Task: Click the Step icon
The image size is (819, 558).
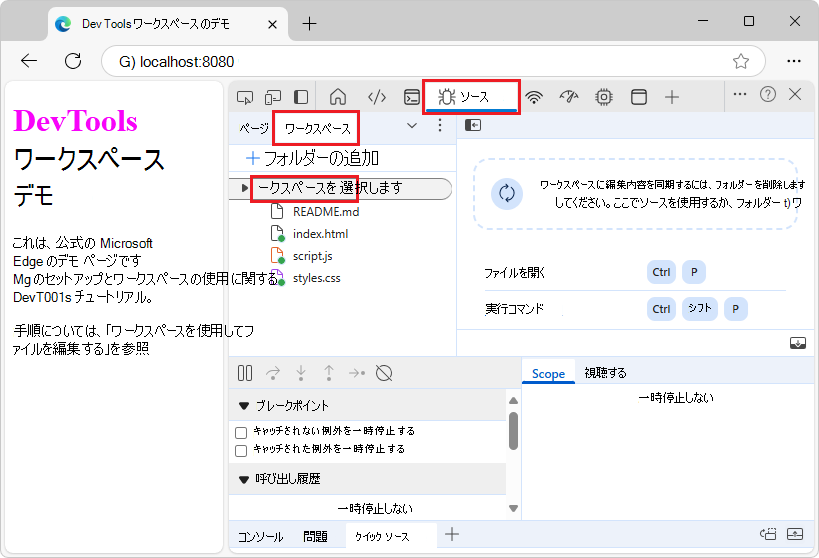Action: [x=357, y=373]
